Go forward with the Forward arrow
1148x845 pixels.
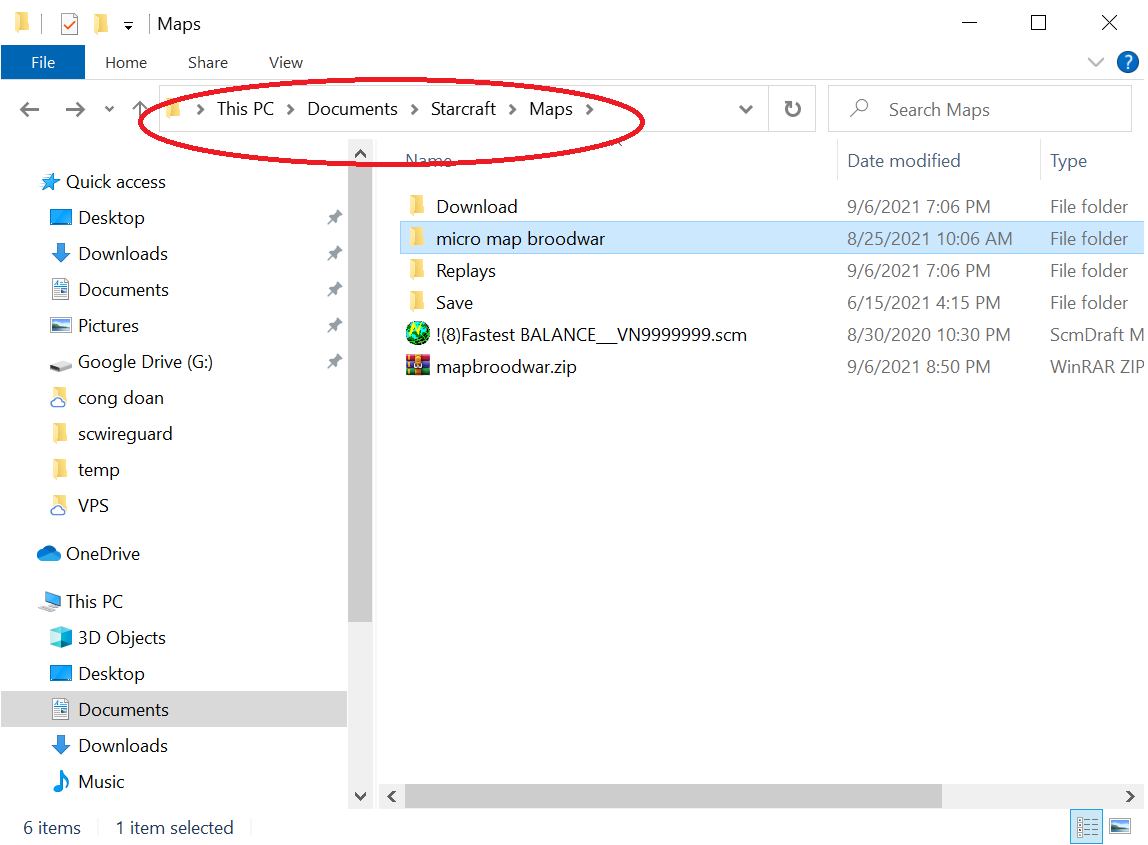(75, 110)
